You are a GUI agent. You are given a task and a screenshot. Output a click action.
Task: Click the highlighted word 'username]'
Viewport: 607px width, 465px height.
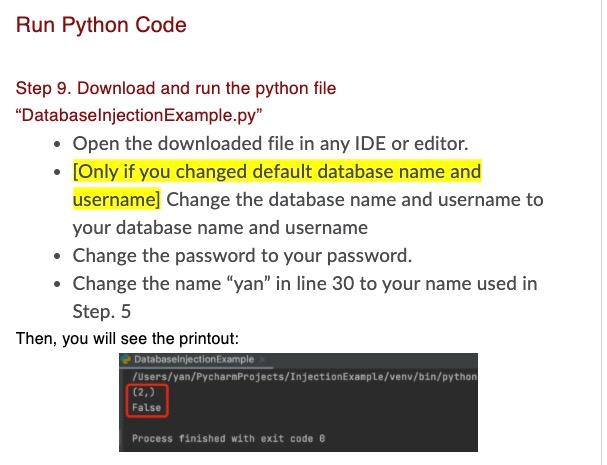(116, 199)
